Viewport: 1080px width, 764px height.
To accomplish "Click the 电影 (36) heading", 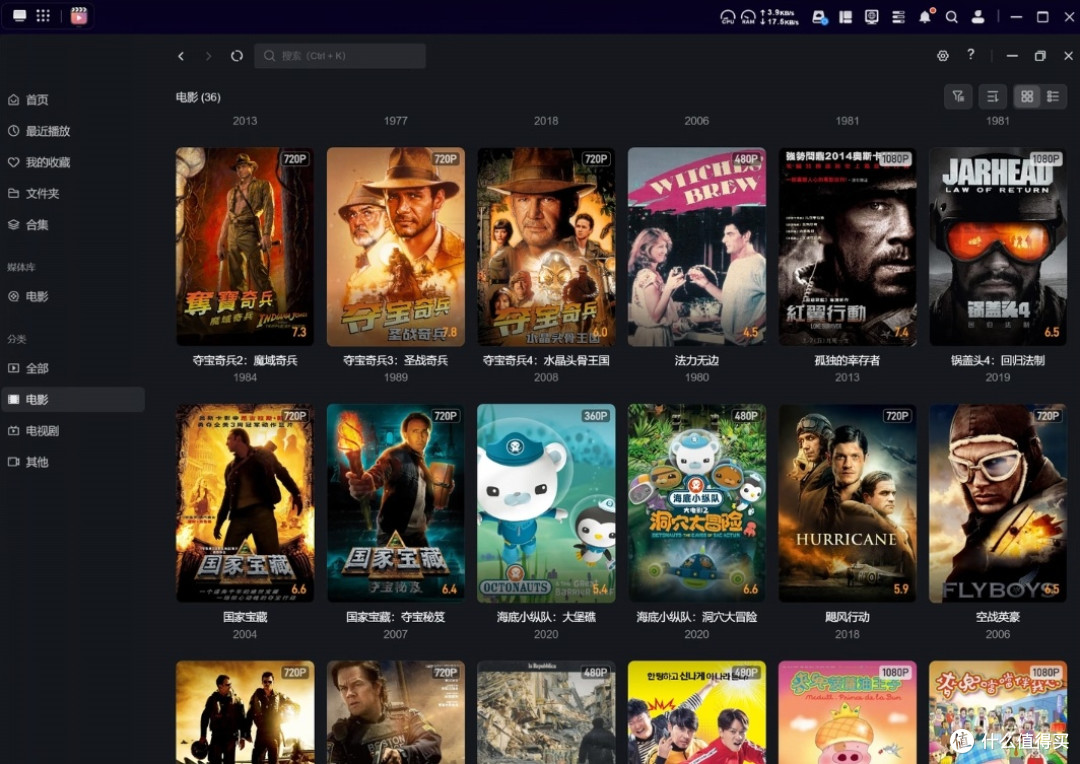I will pos(198,97).
